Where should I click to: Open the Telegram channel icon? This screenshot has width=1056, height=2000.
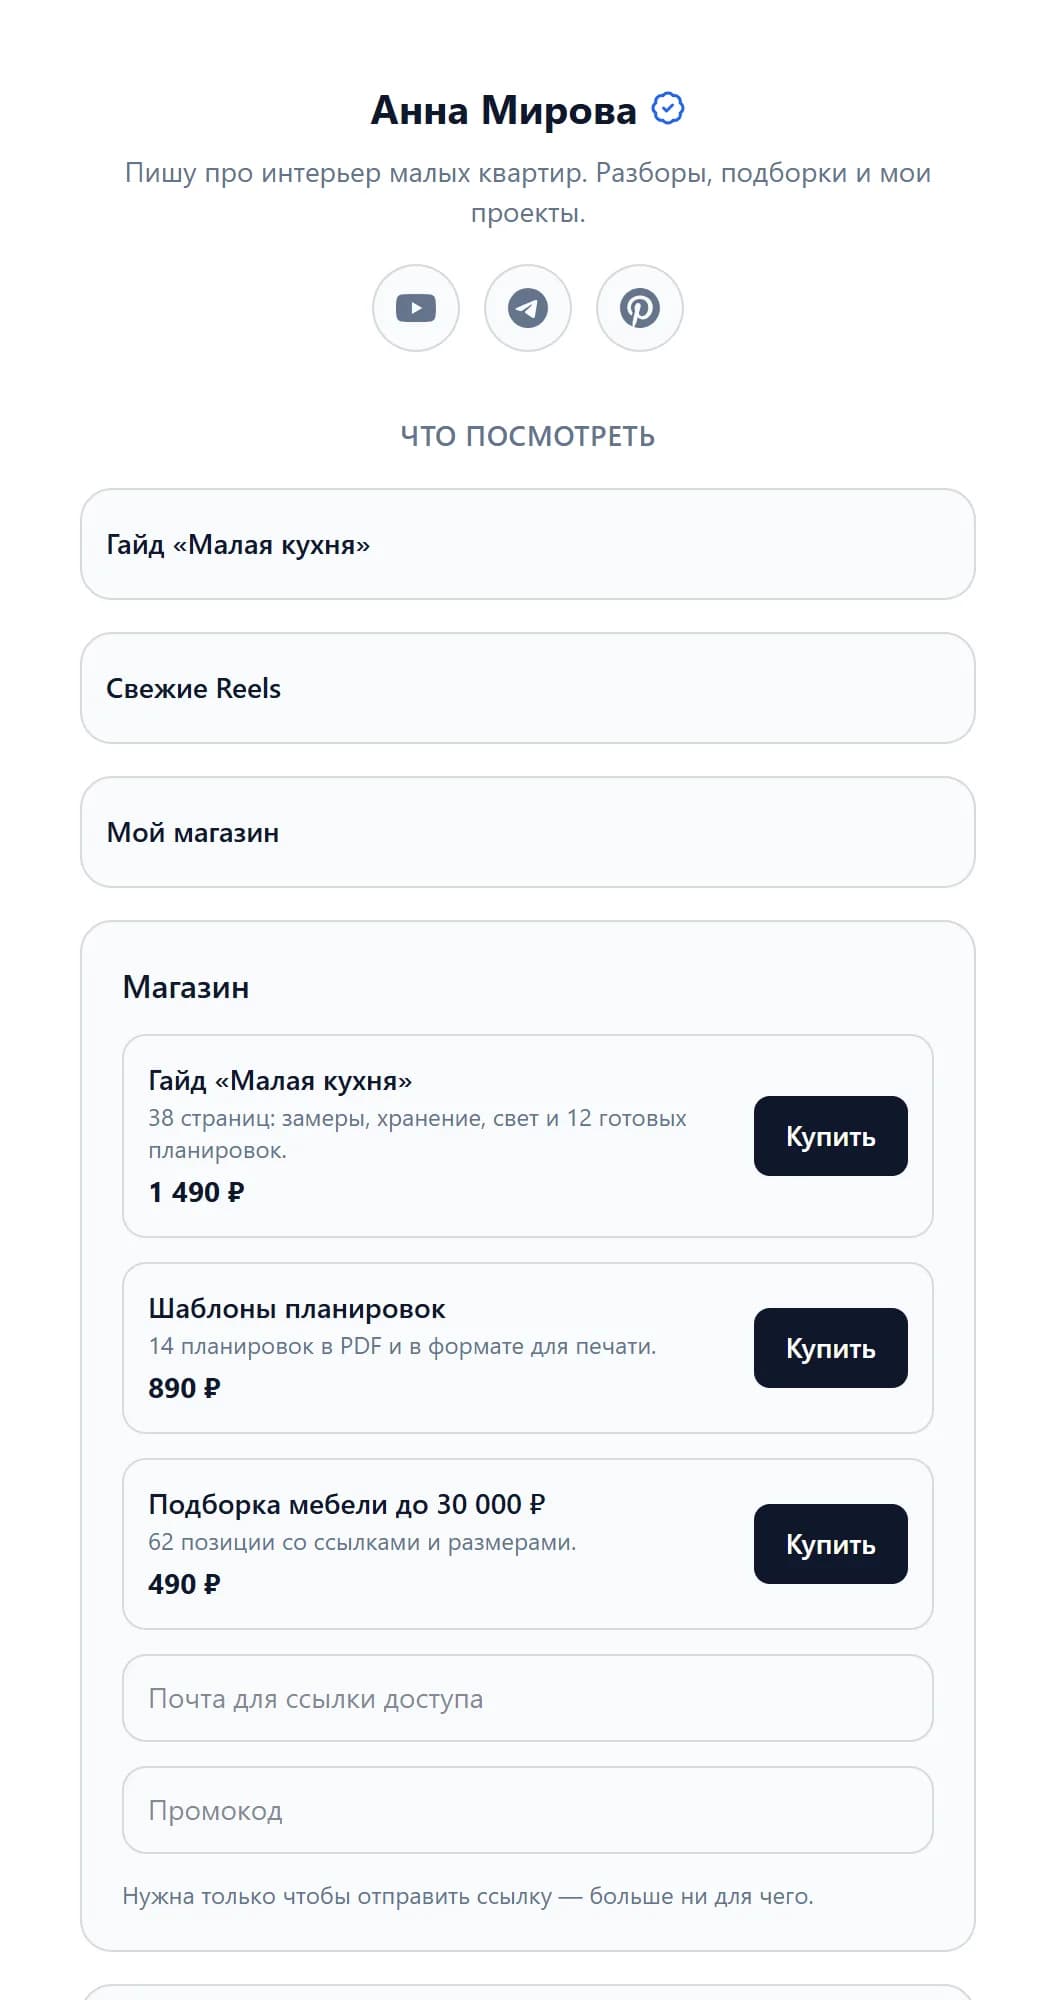pos(528,308)
